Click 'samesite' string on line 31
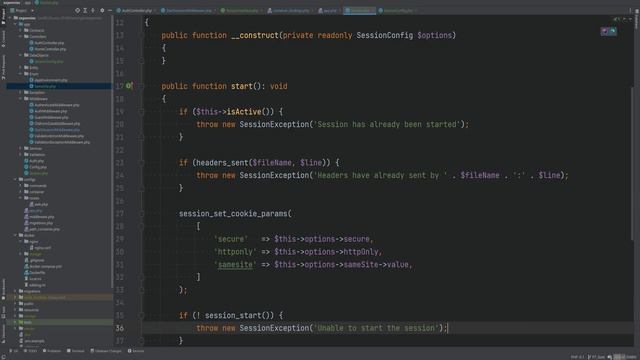 [x=235, y=264]
